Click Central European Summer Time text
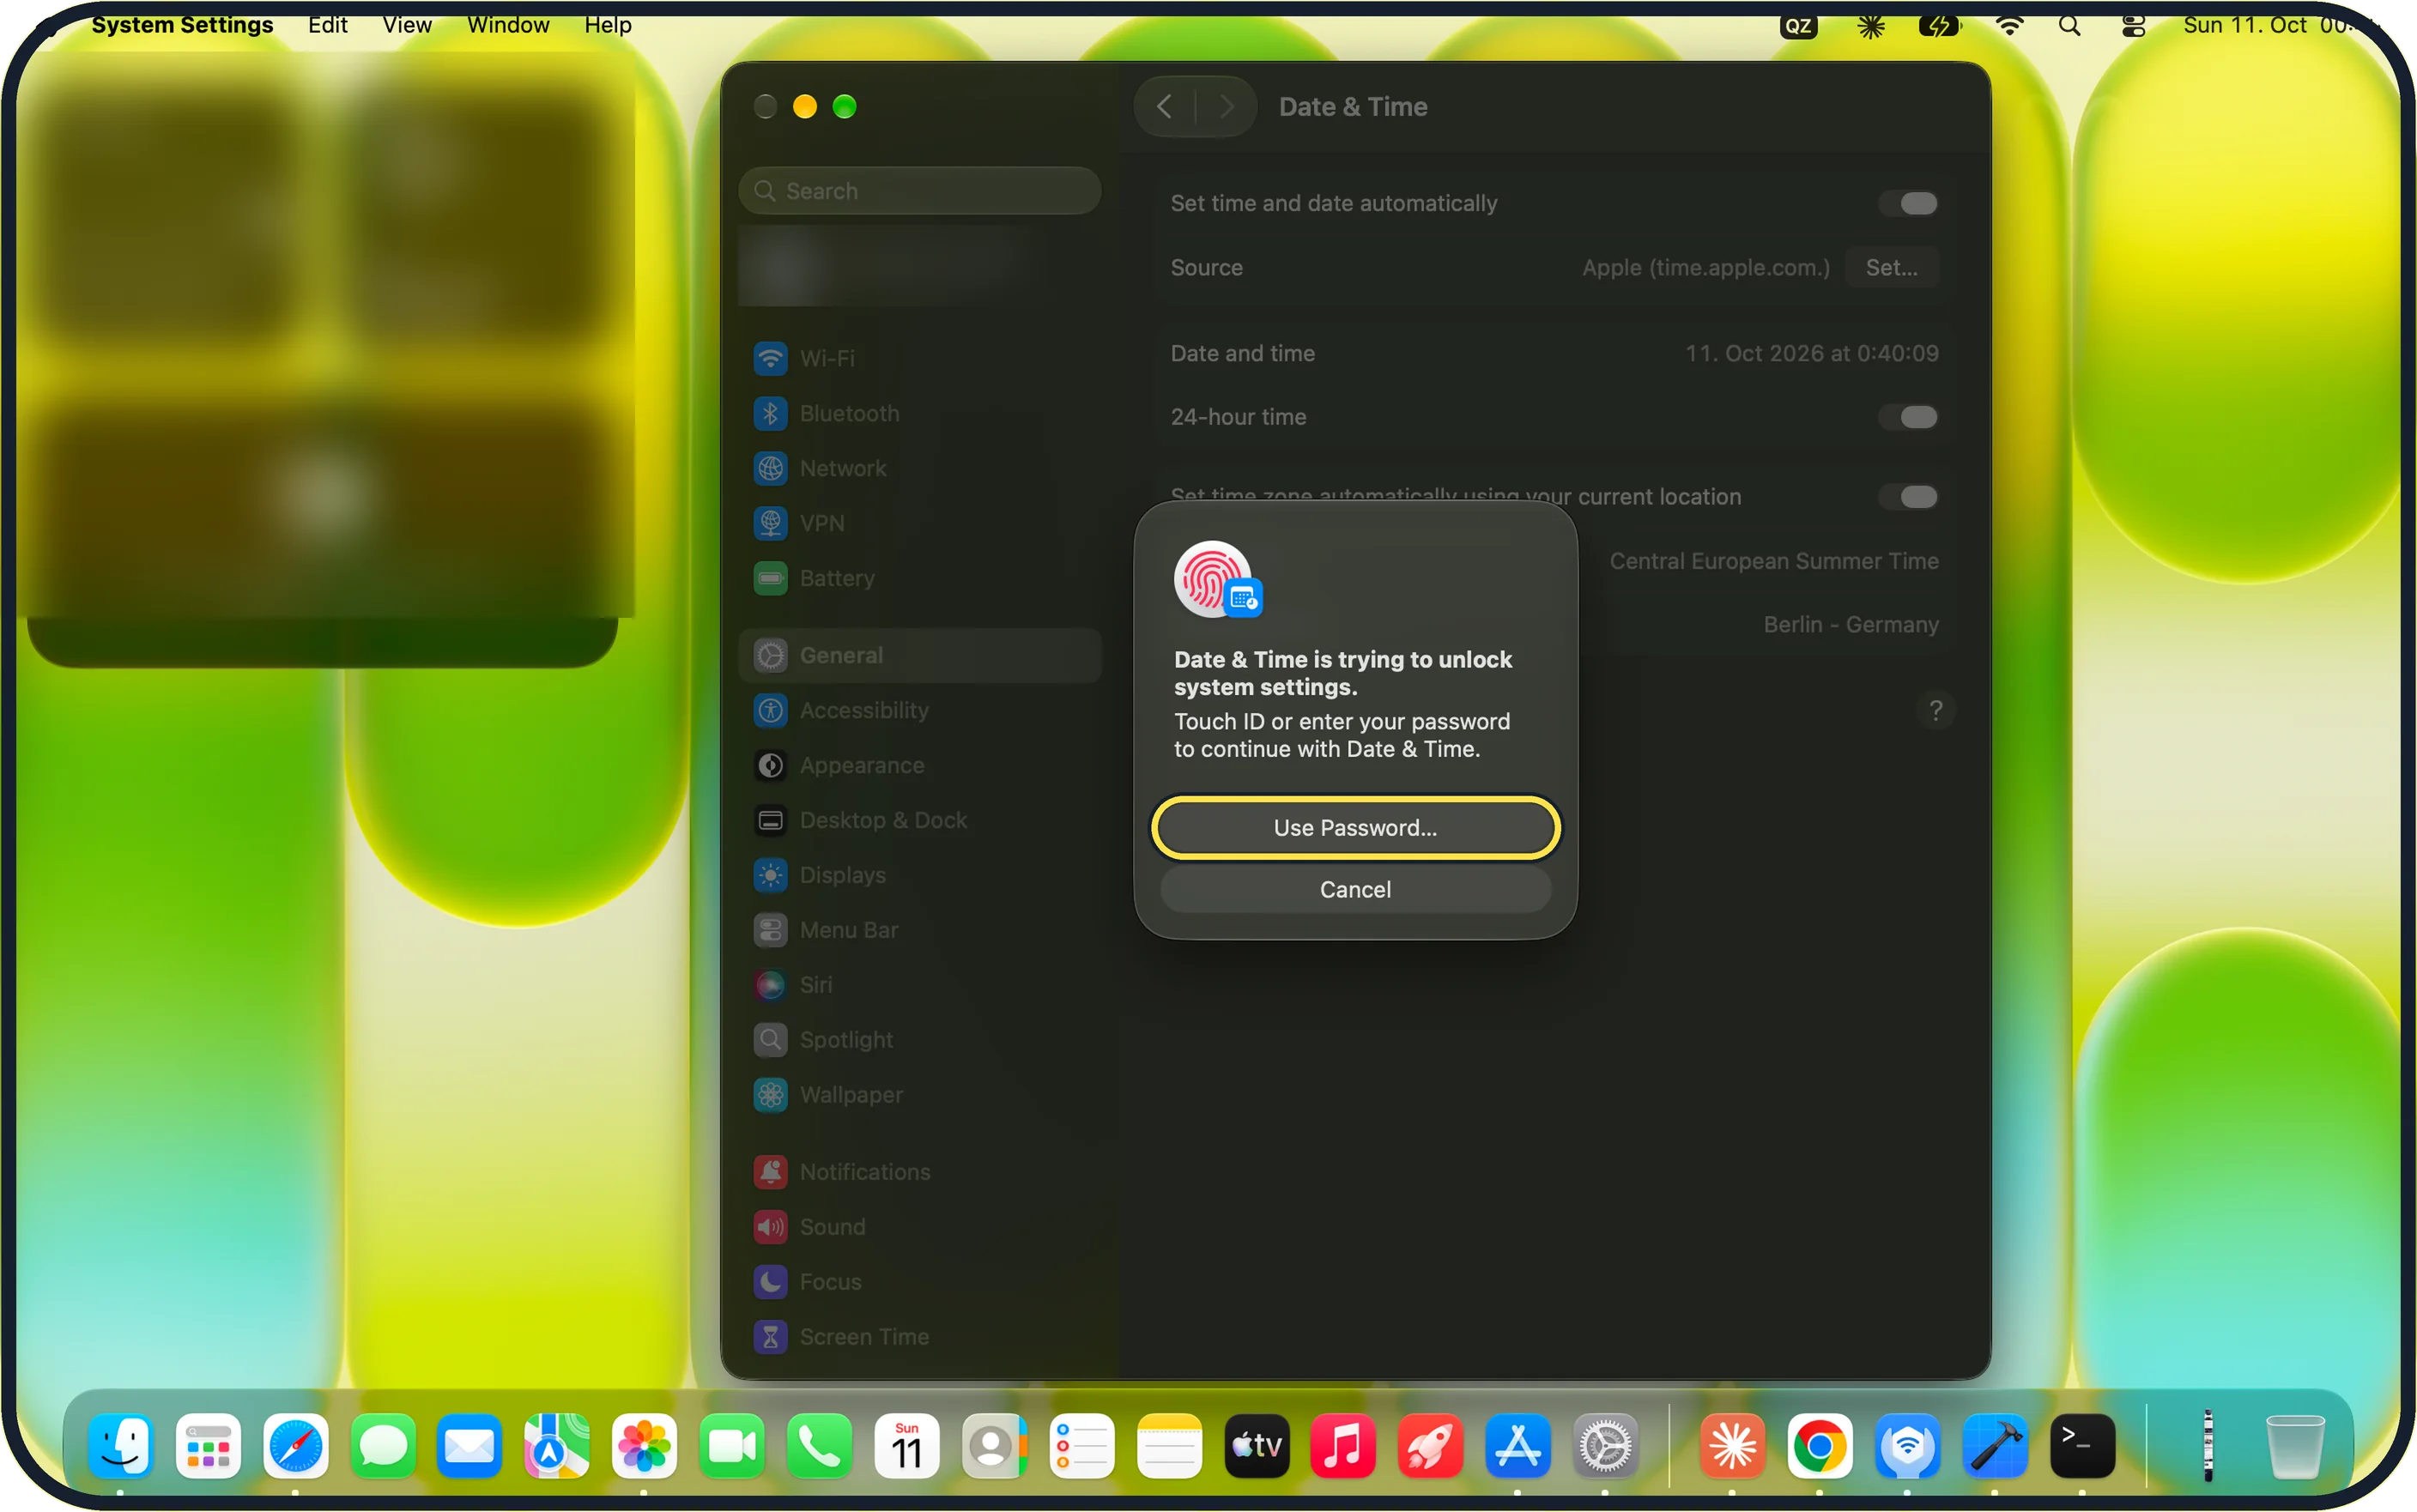The height and width of the screenshot is (1512, 2417). [1773, 561]
